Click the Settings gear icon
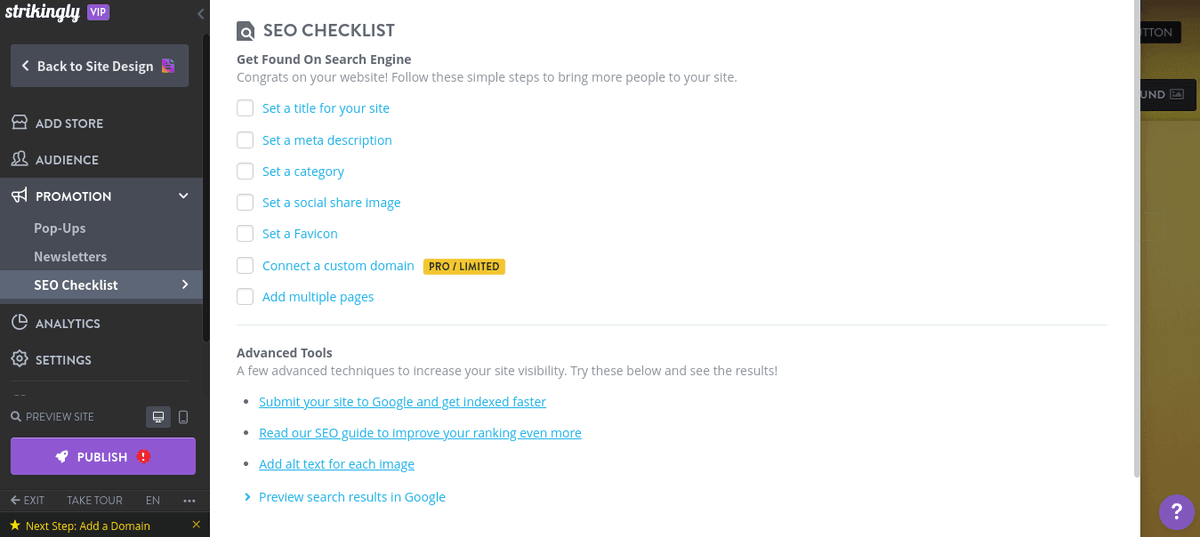The width and height of the screenshot is (1200, 537). click(19, 359)
